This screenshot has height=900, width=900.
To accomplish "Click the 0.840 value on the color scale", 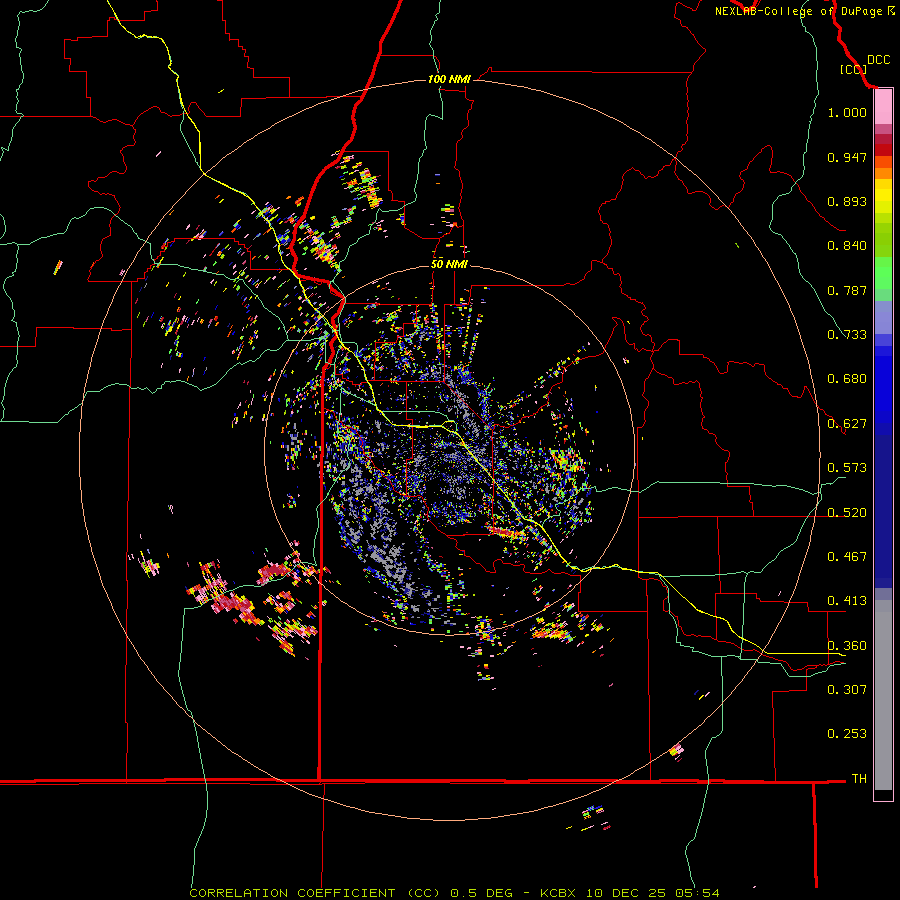I will coord(847,246).
